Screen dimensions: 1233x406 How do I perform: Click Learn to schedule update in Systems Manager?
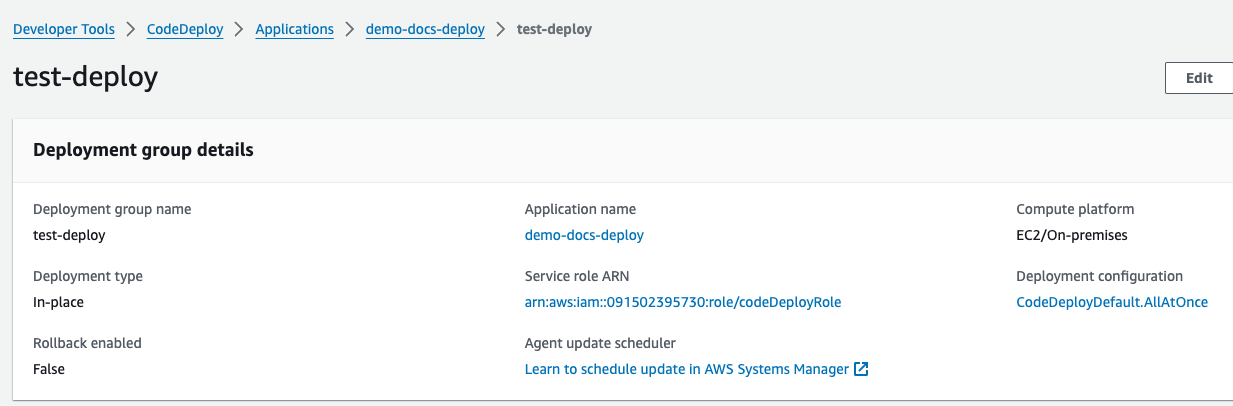(687, 369)
